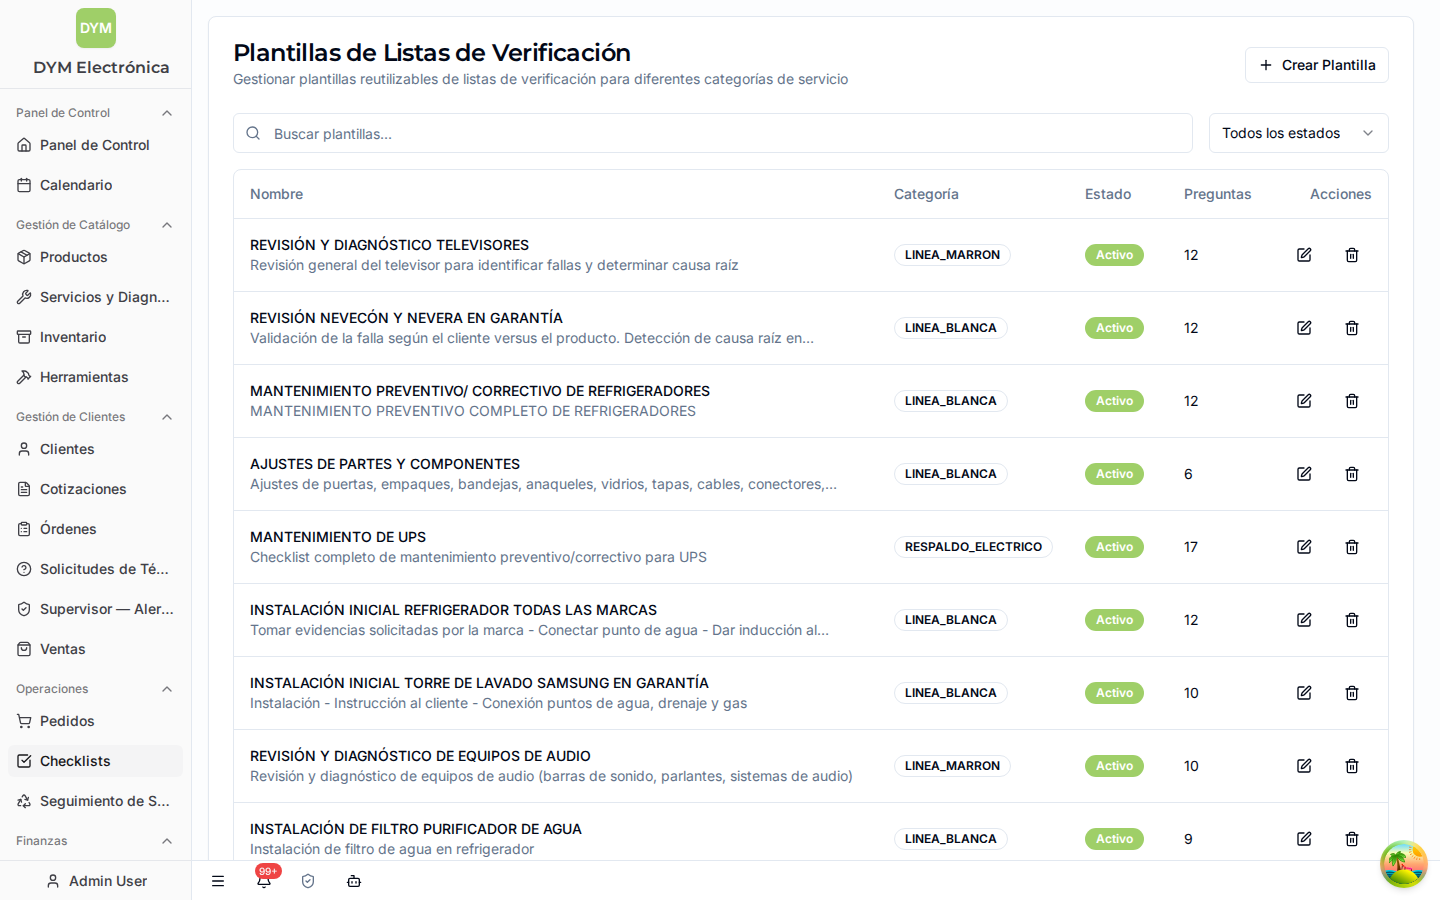Open Ventas in sidebar

[x=95, y=649]
